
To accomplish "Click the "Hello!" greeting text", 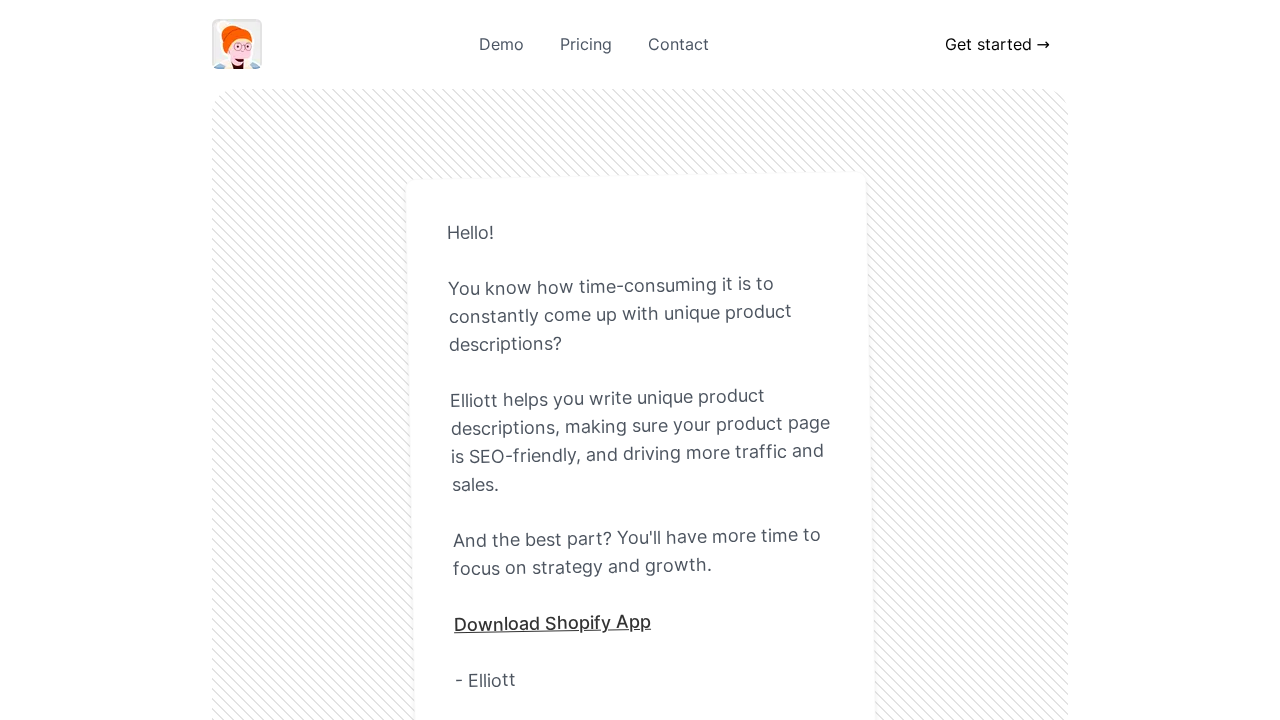I will tap(470, 233).
